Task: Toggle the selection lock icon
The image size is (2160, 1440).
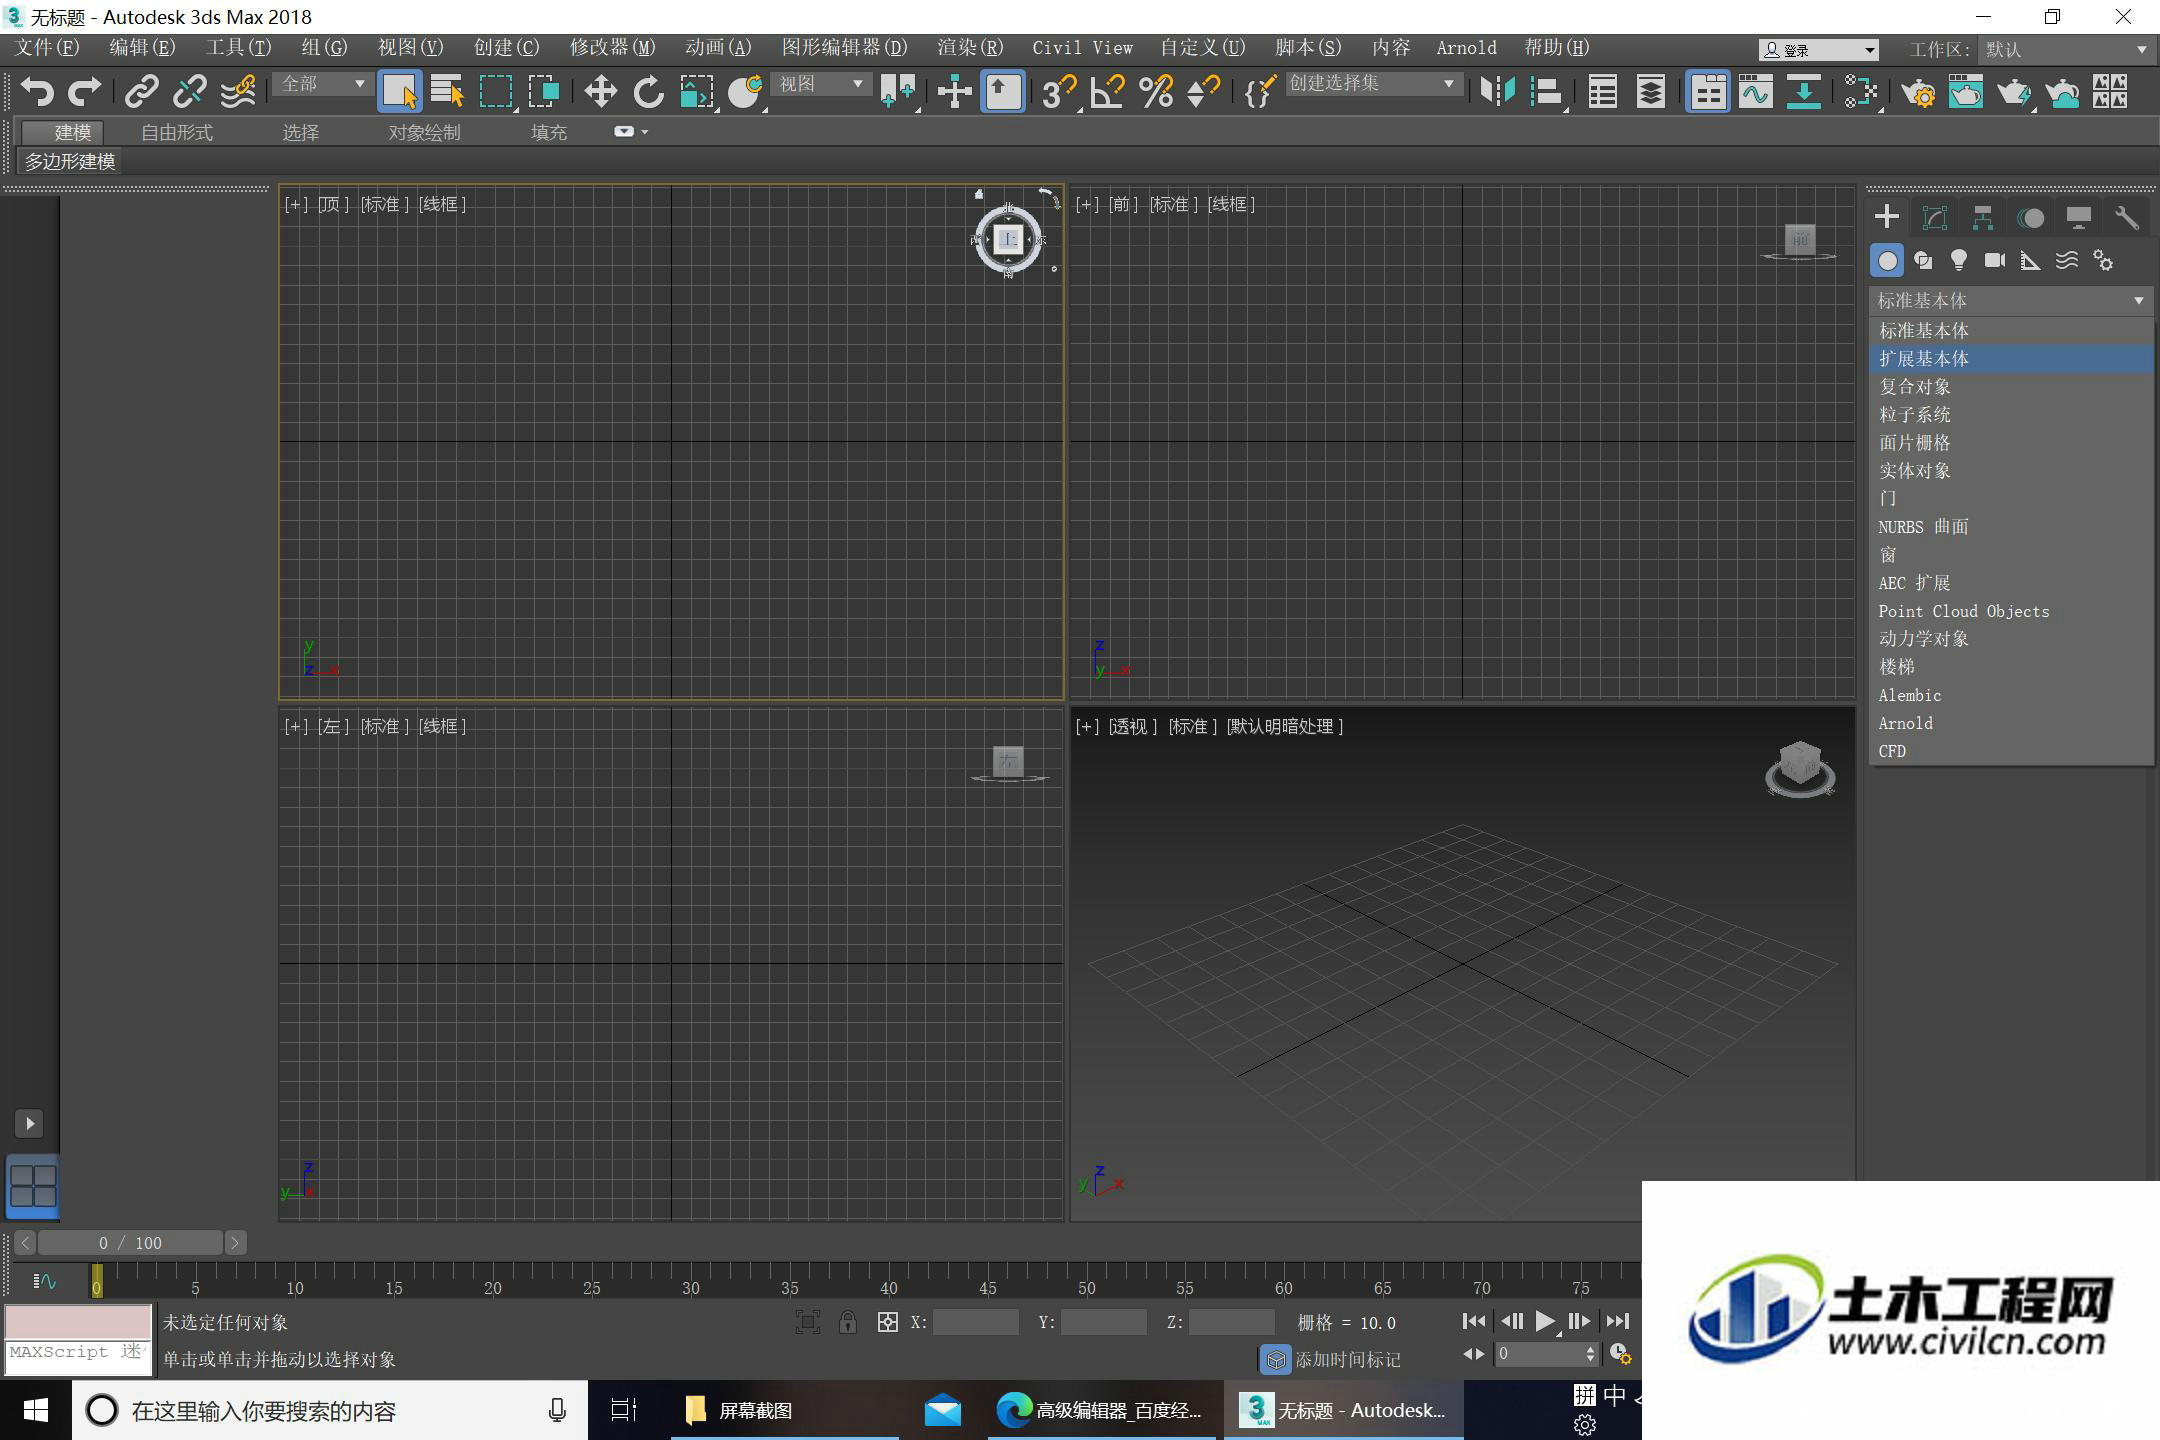Action: (x=847, y=1322)
